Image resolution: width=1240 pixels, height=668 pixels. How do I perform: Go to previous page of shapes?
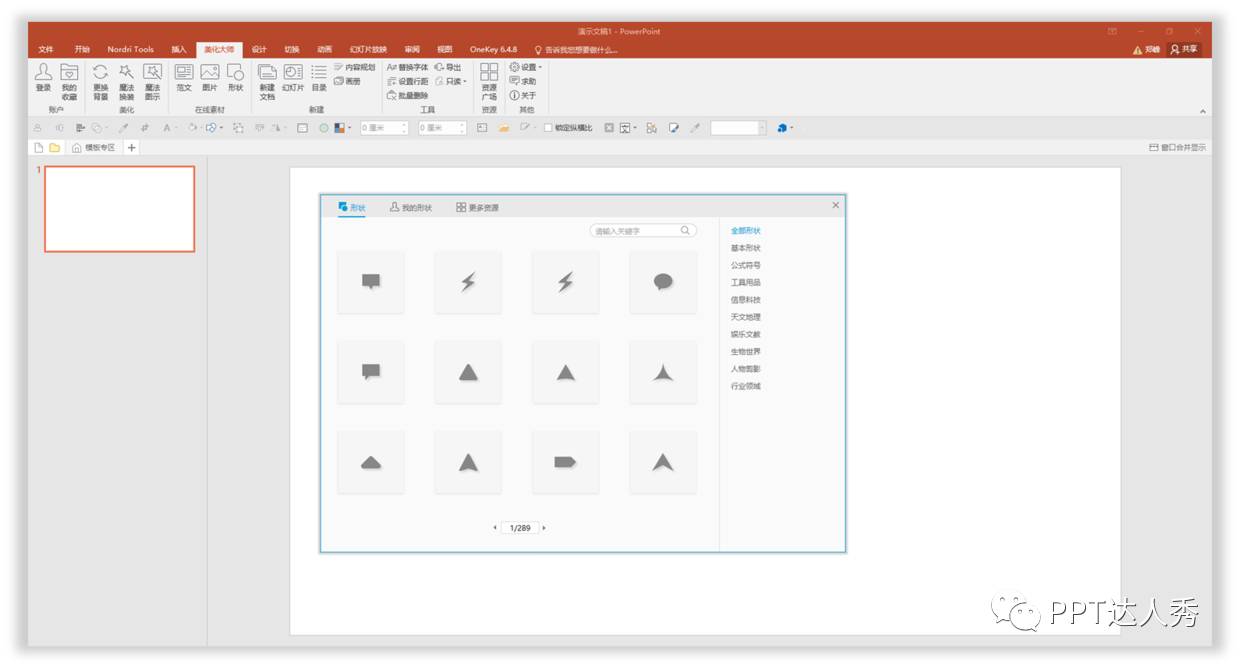494,528
